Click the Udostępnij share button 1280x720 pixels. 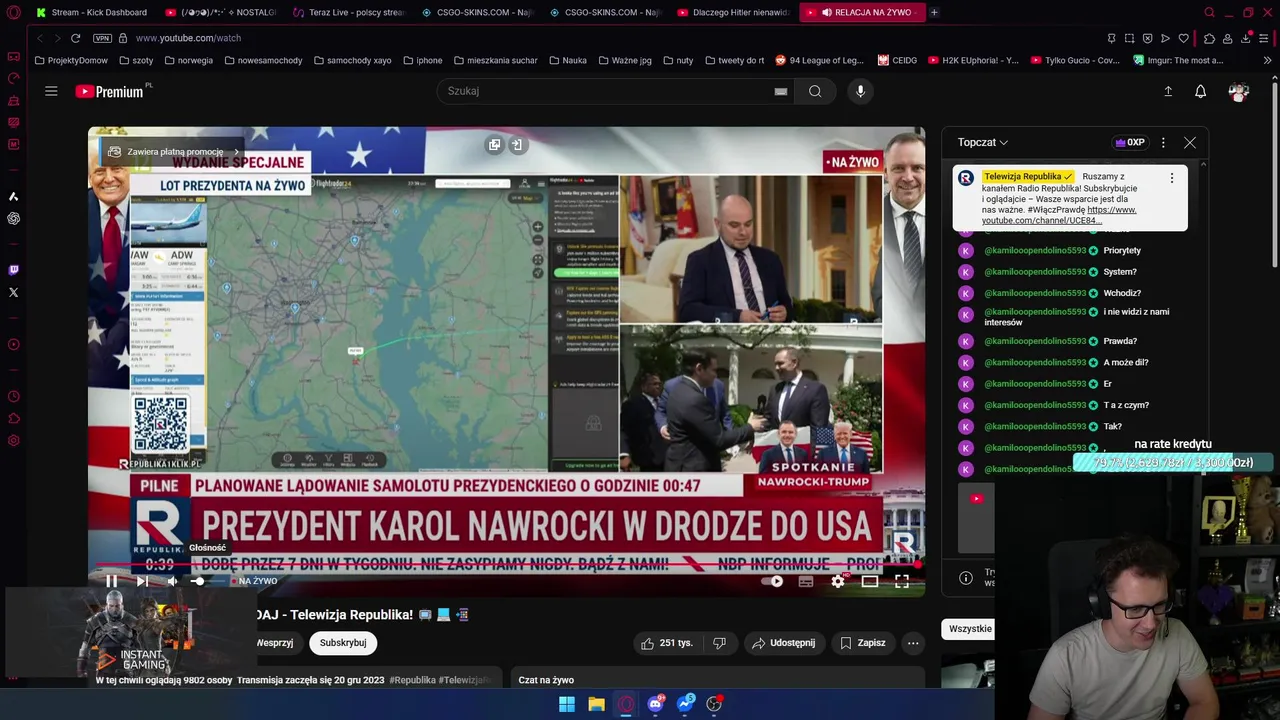click(x=783, y=643)
